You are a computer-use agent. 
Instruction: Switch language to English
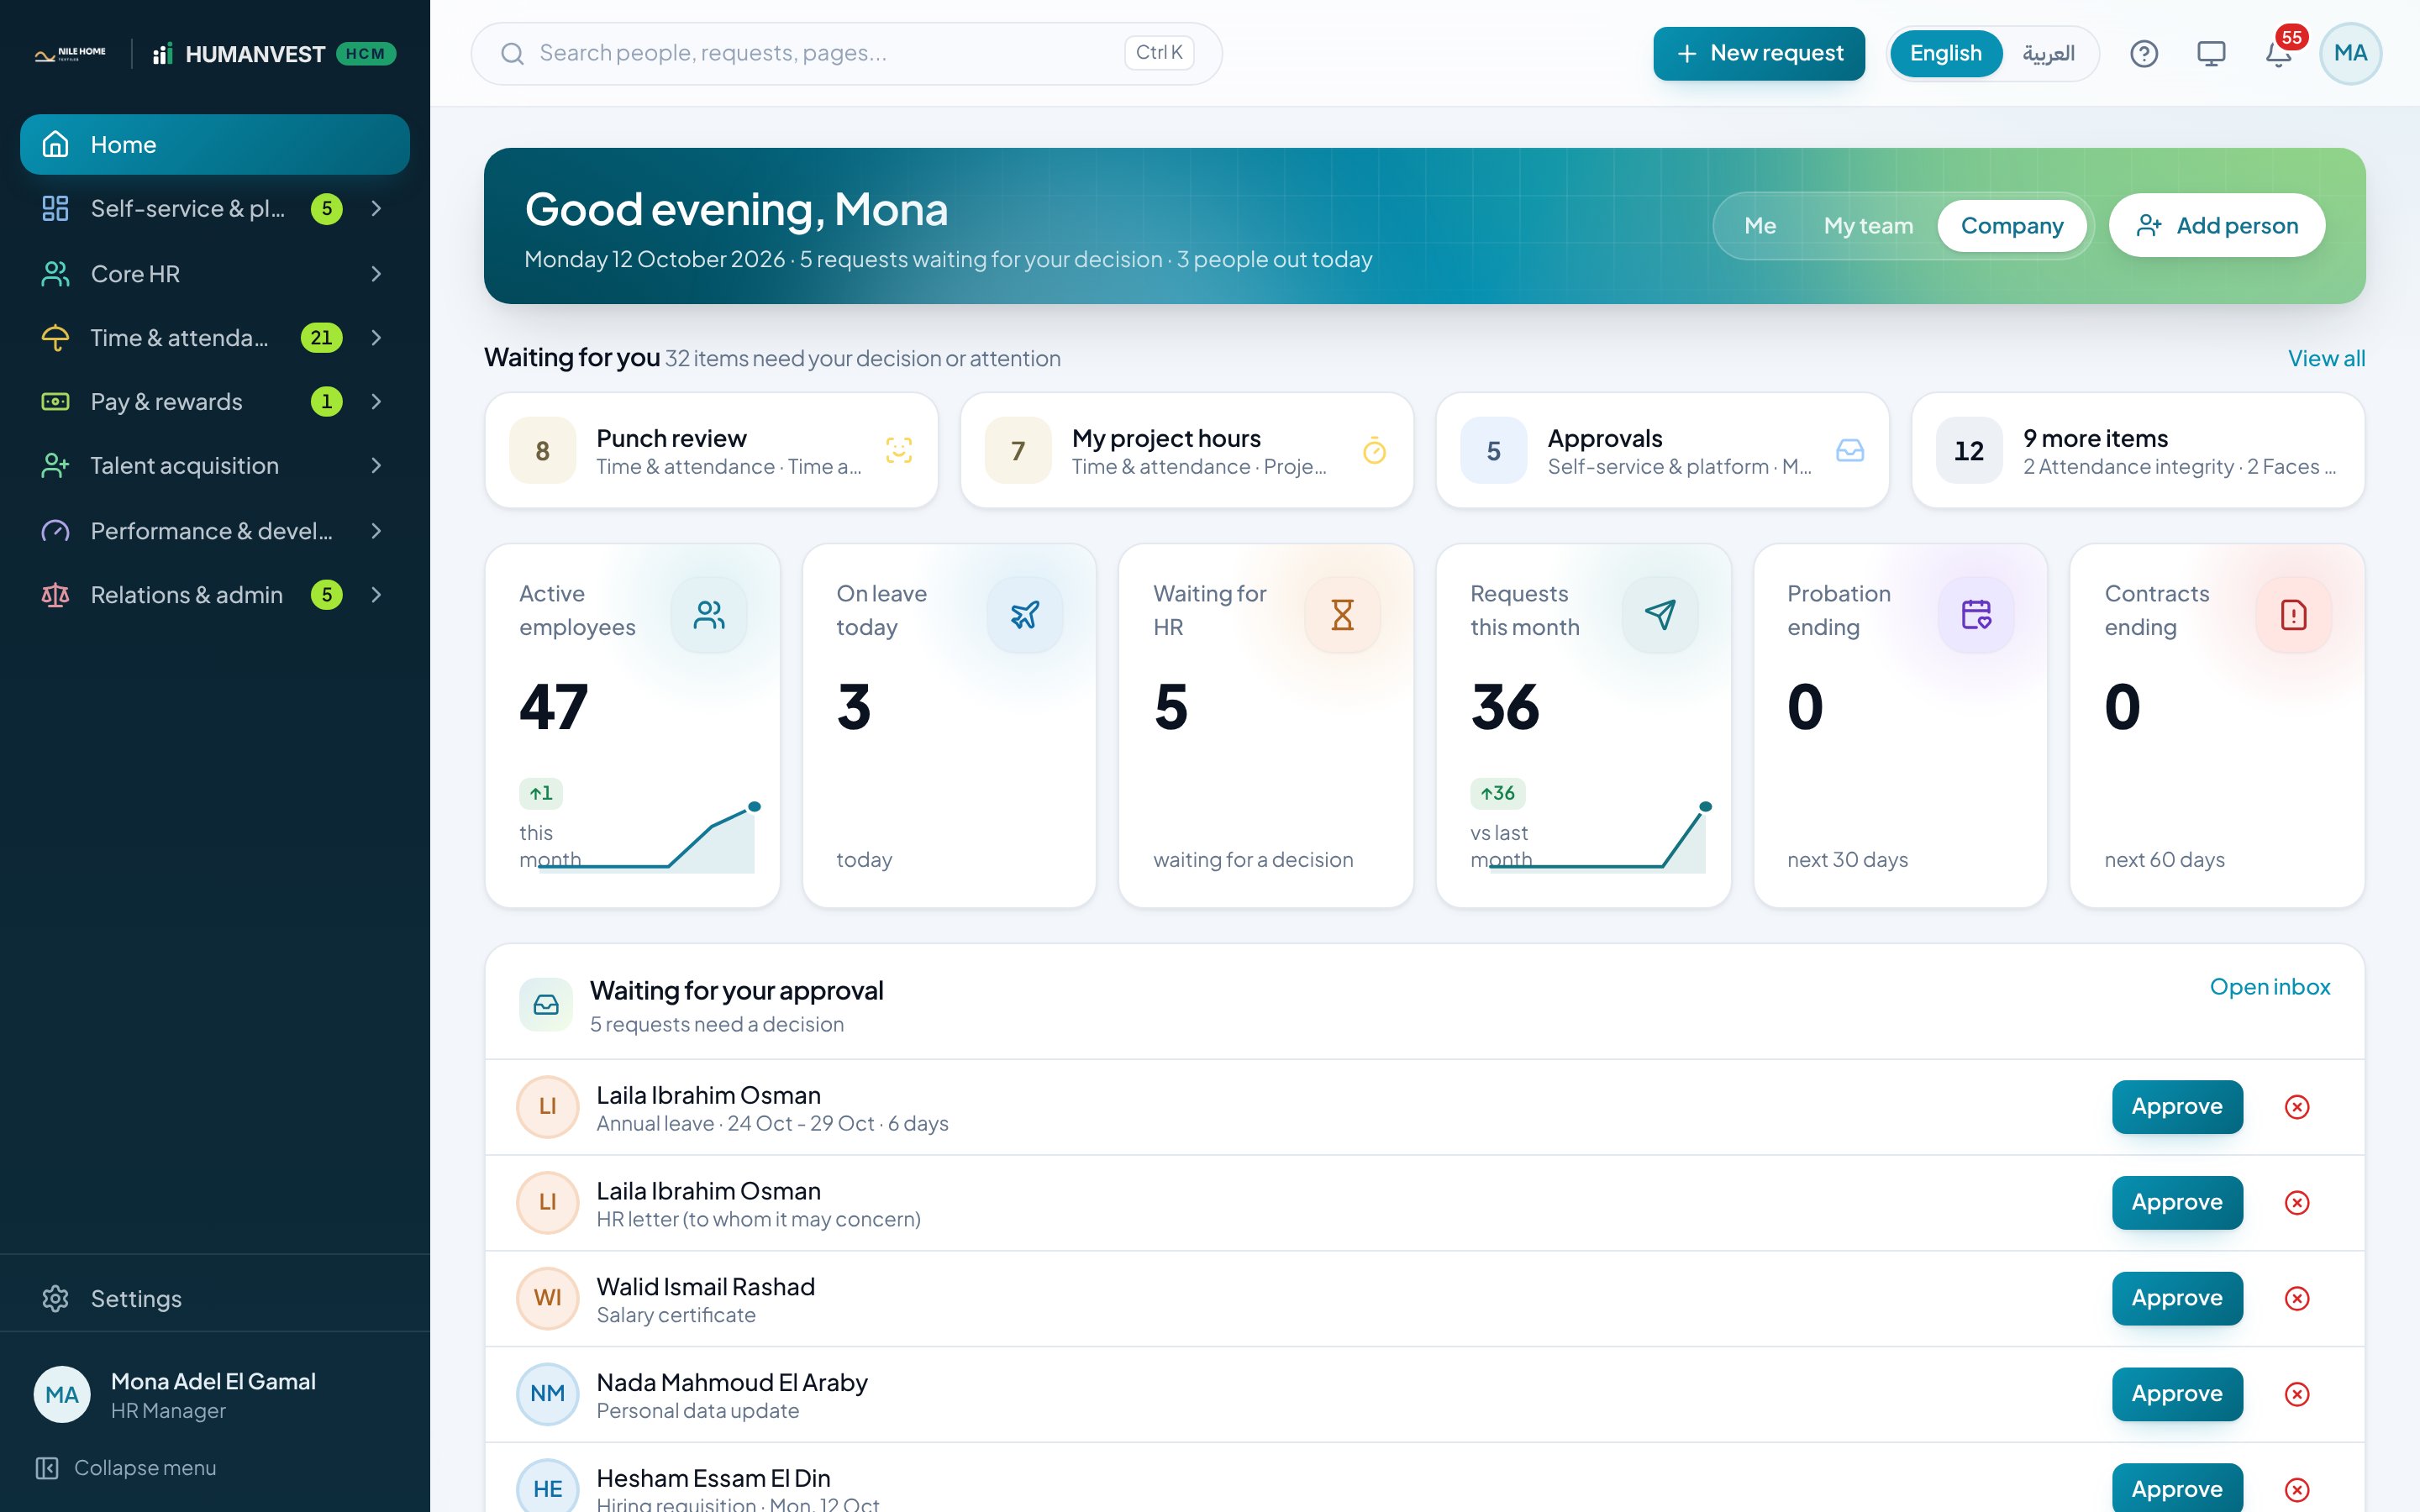click(x=1945, y=54)
